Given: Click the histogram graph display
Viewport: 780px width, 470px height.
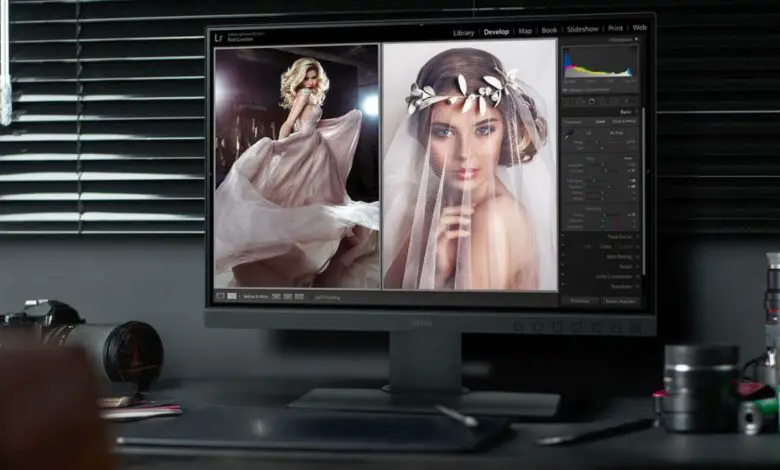Looking at the screenshot, I should coord(598,64).
